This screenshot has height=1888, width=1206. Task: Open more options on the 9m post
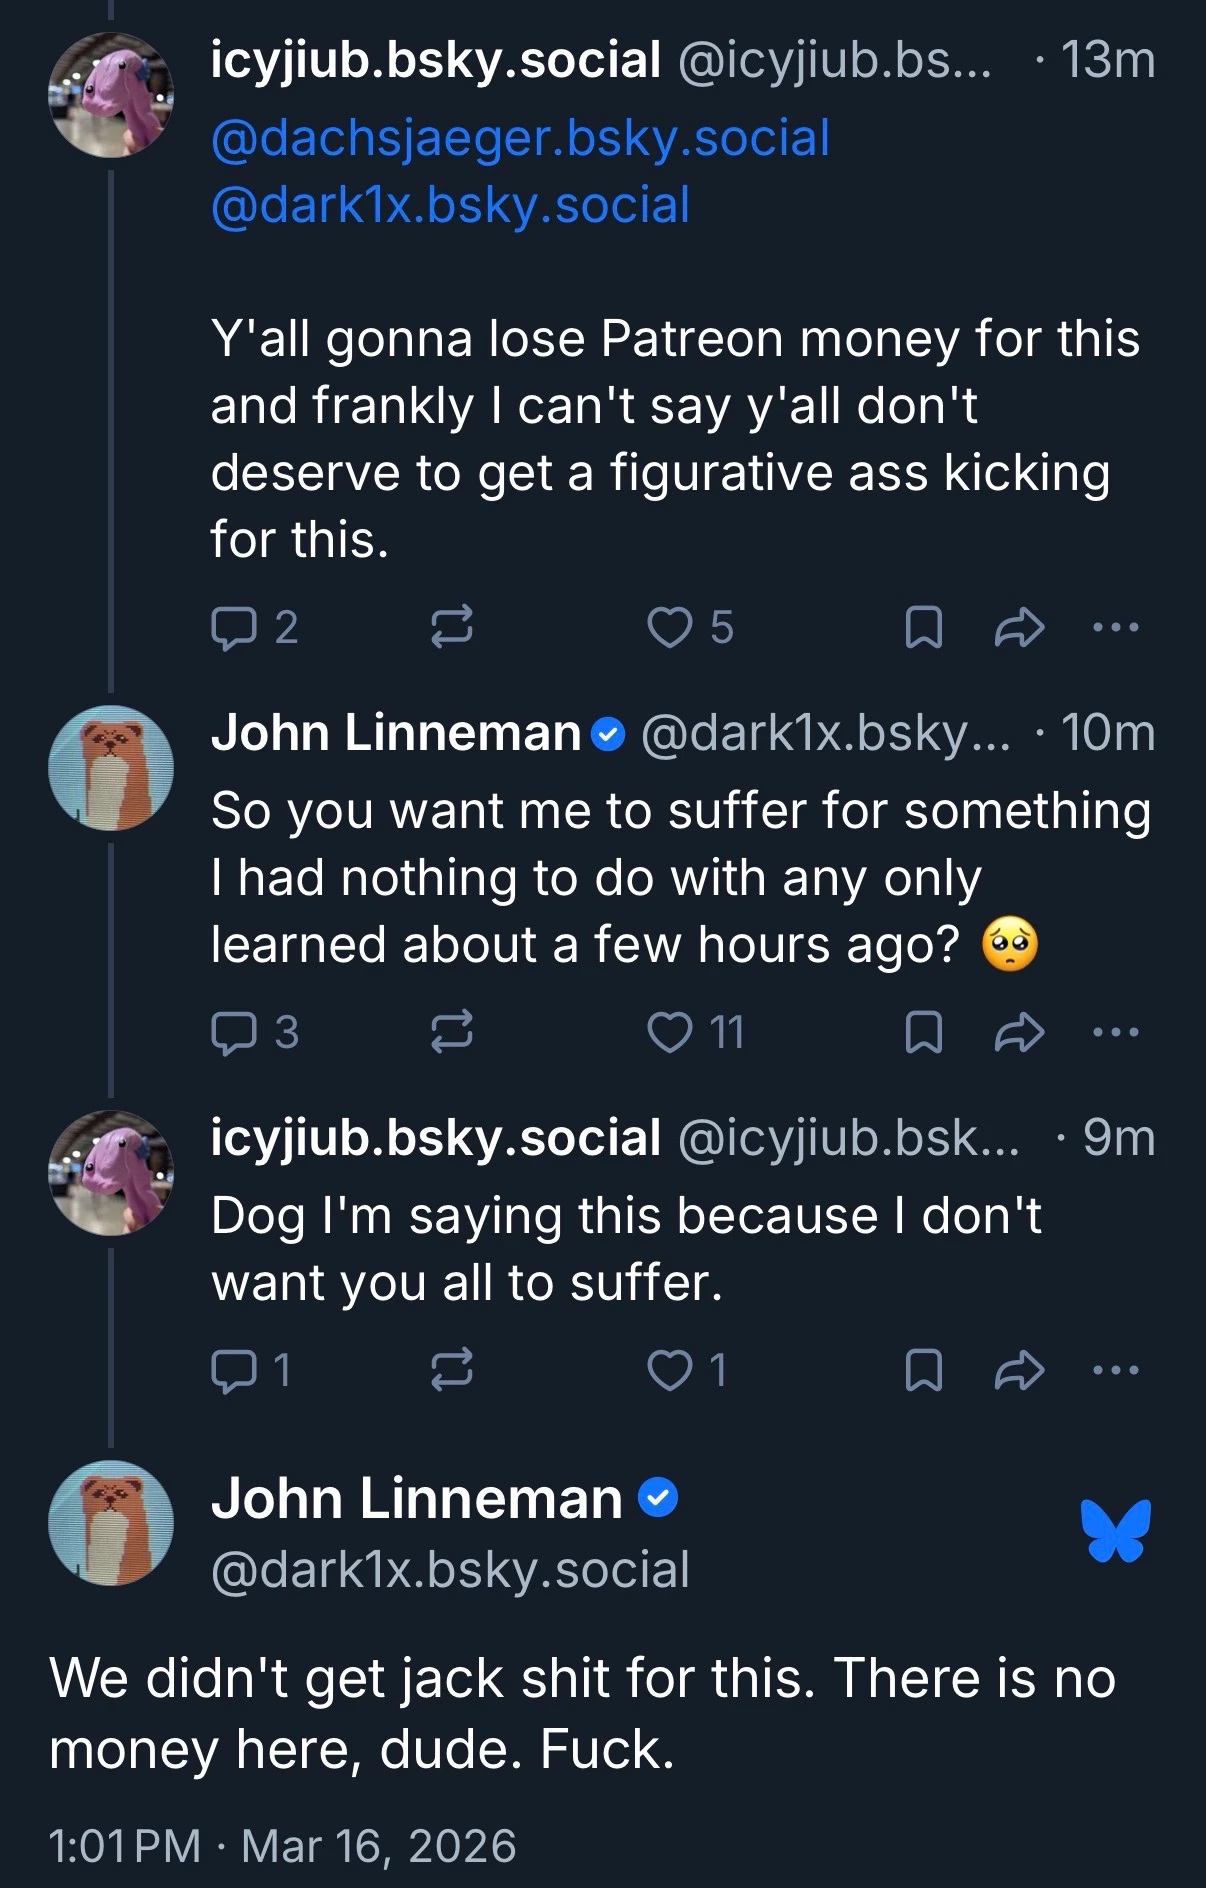pos(1116,1370)
